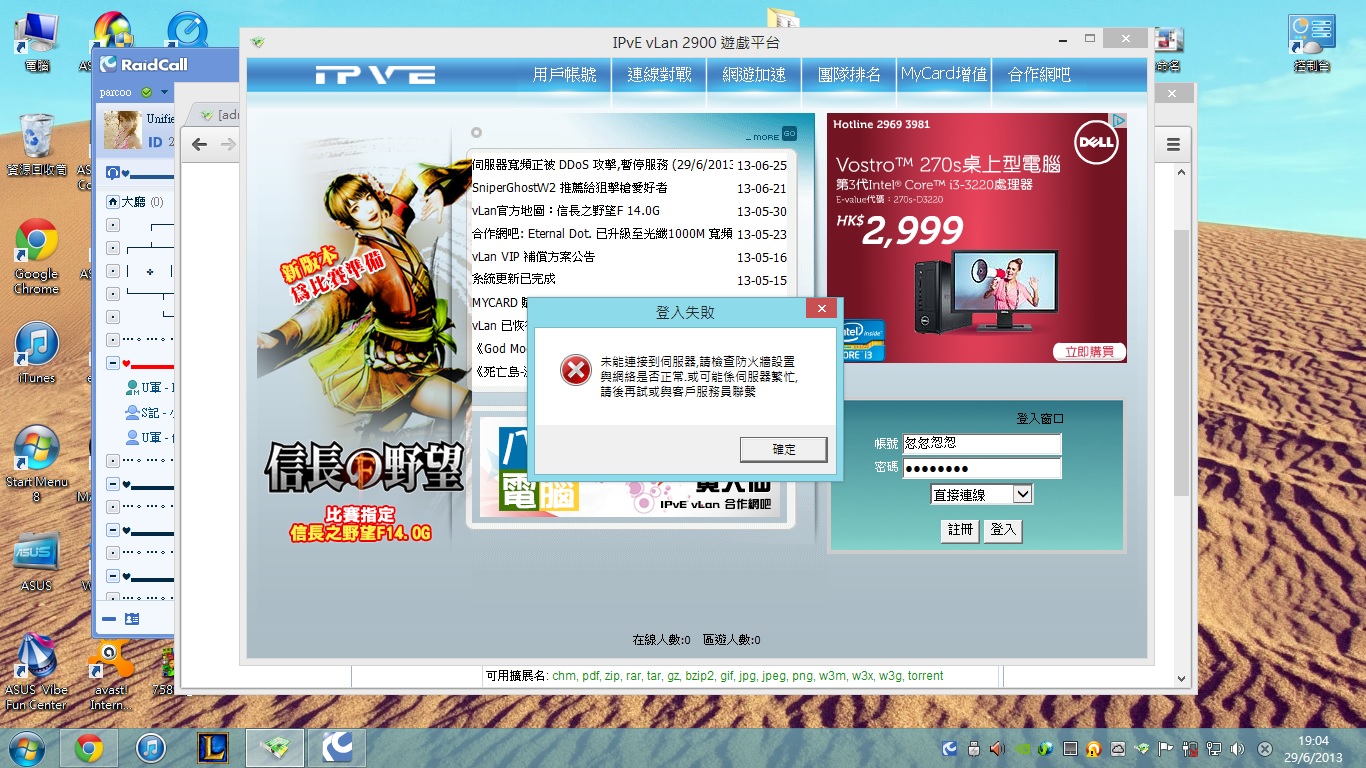Open the ASUS Vibe Fun Center shortcut
Screen dimensions: 1366x768
pyautogui.click(x=36, y=671)
